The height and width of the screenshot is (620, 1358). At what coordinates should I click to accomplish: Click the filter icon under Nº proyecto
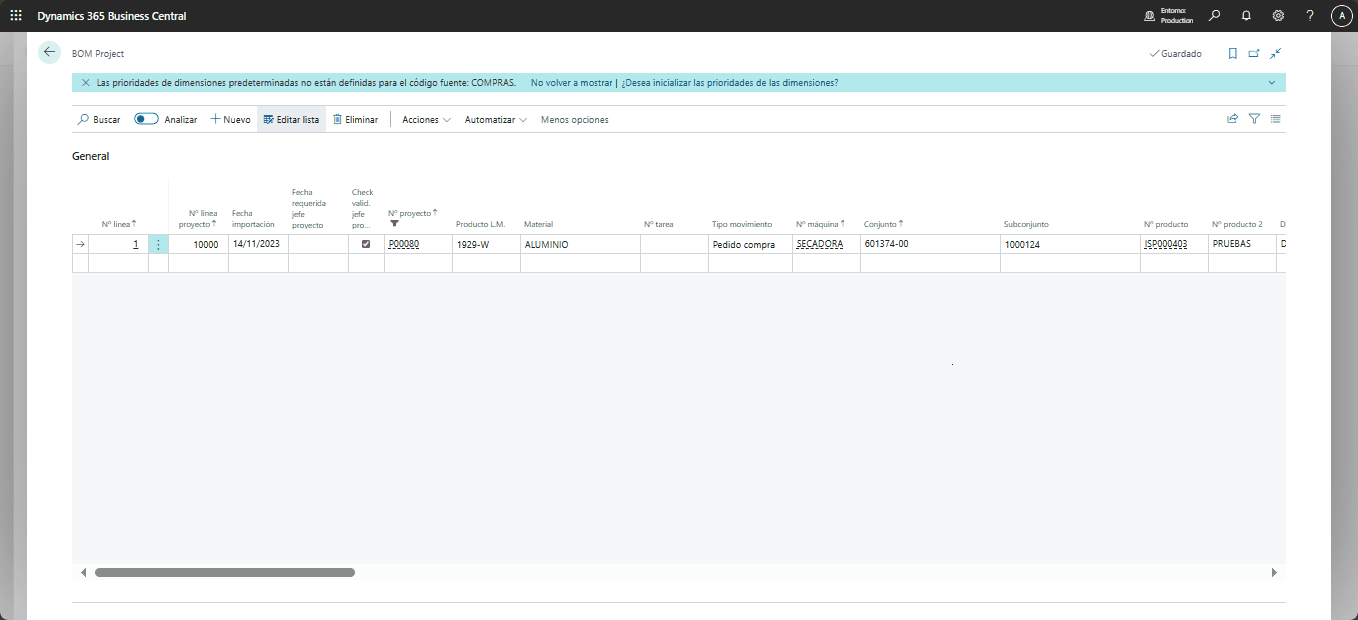click(x=394, y=224)
